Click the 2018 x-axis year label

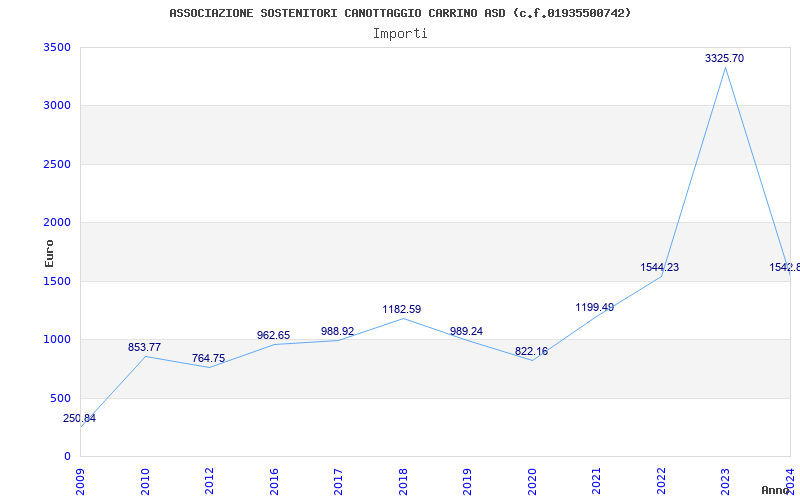tap(403, 482)
